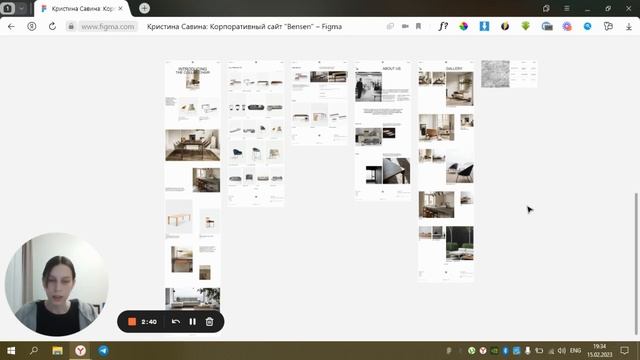This screenshot has width=640, height=360.
Task: Open the blue circular search extension
Action: tap(587, 27)
